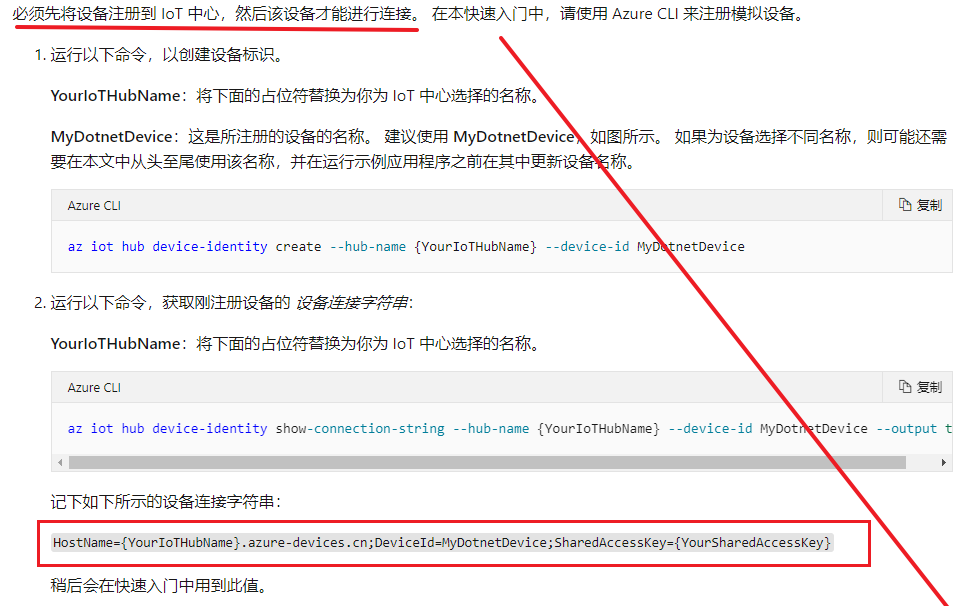Screen dimensions: 980x606
Task: Click the copy icon in the create command block
Action: pyautogui.click(x=906, y=205)
